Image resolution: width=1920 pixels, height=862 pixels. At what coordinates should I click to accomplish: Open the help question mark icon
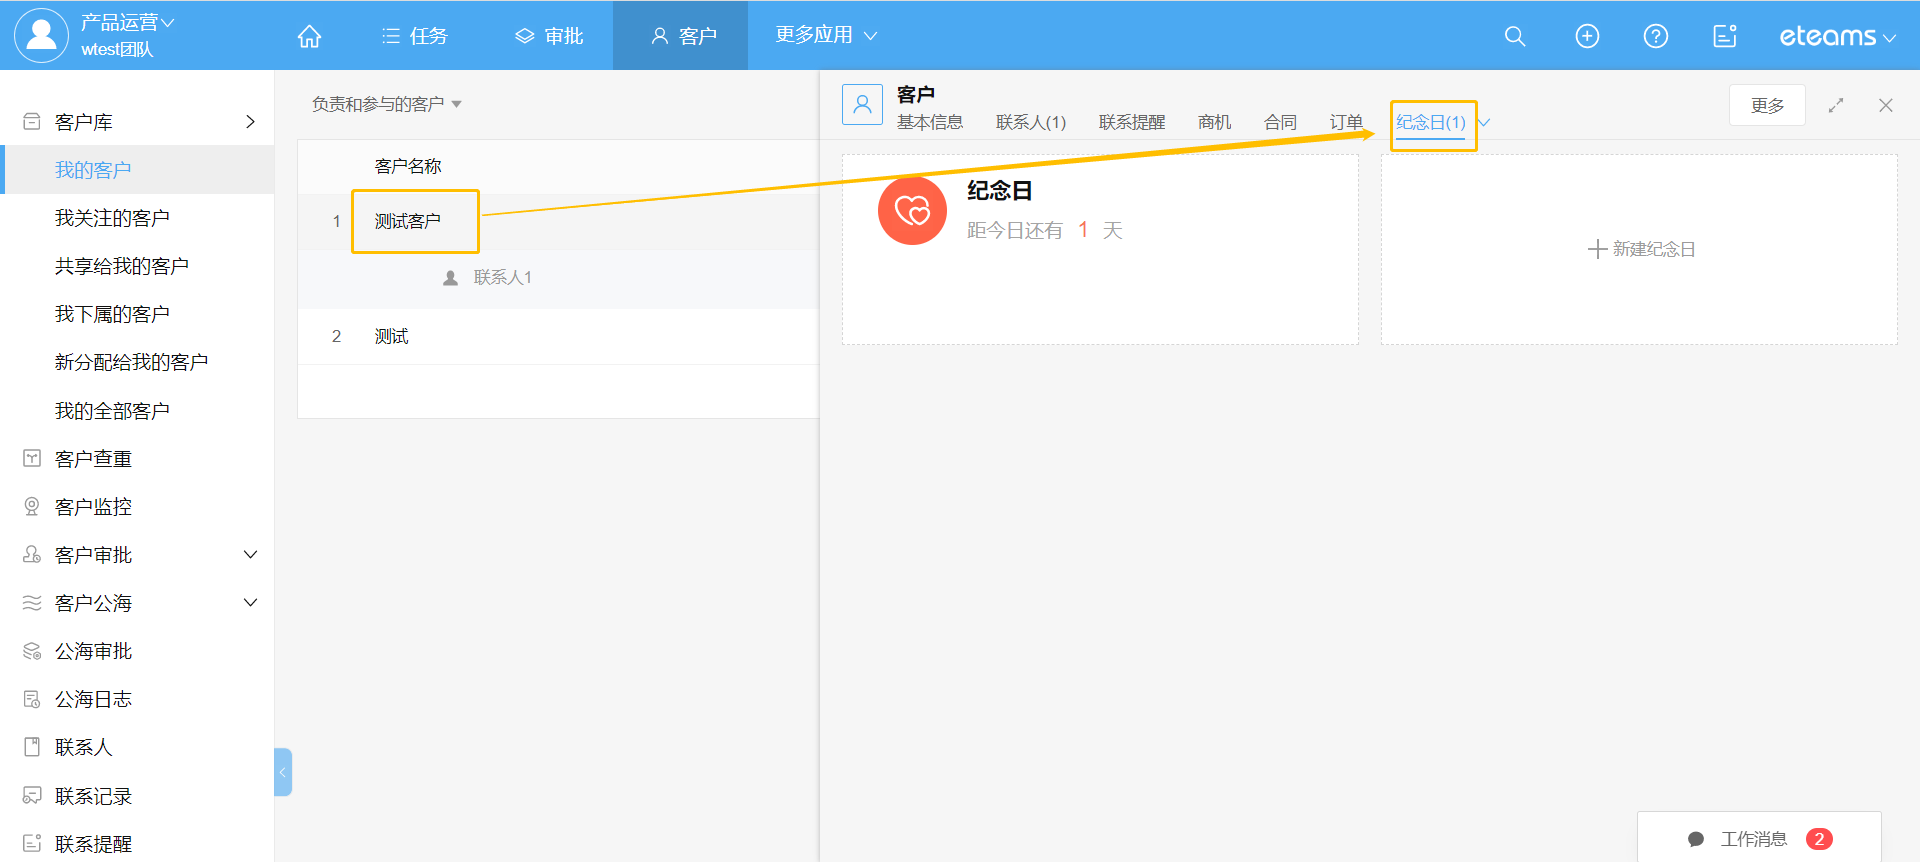pyautogui.click(x=1655, y=36)
